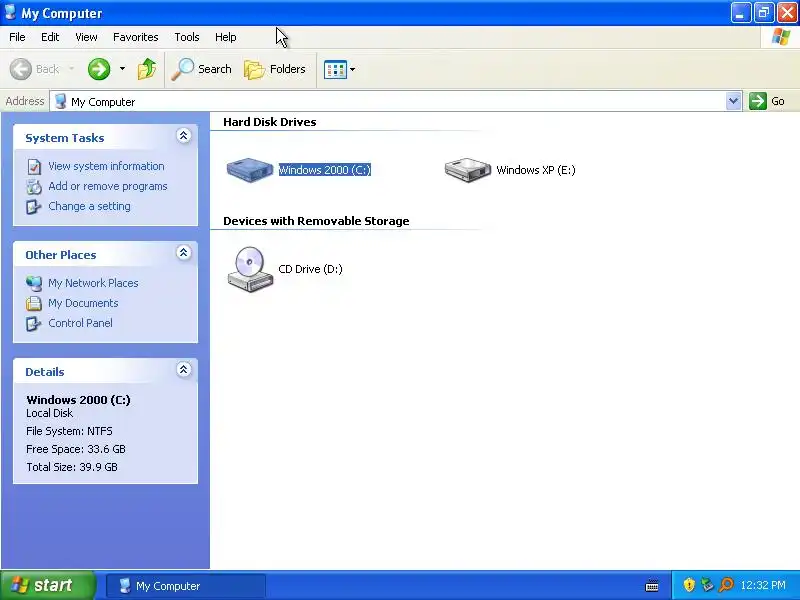Click the Windows XP (E:) label

[536, 170]
